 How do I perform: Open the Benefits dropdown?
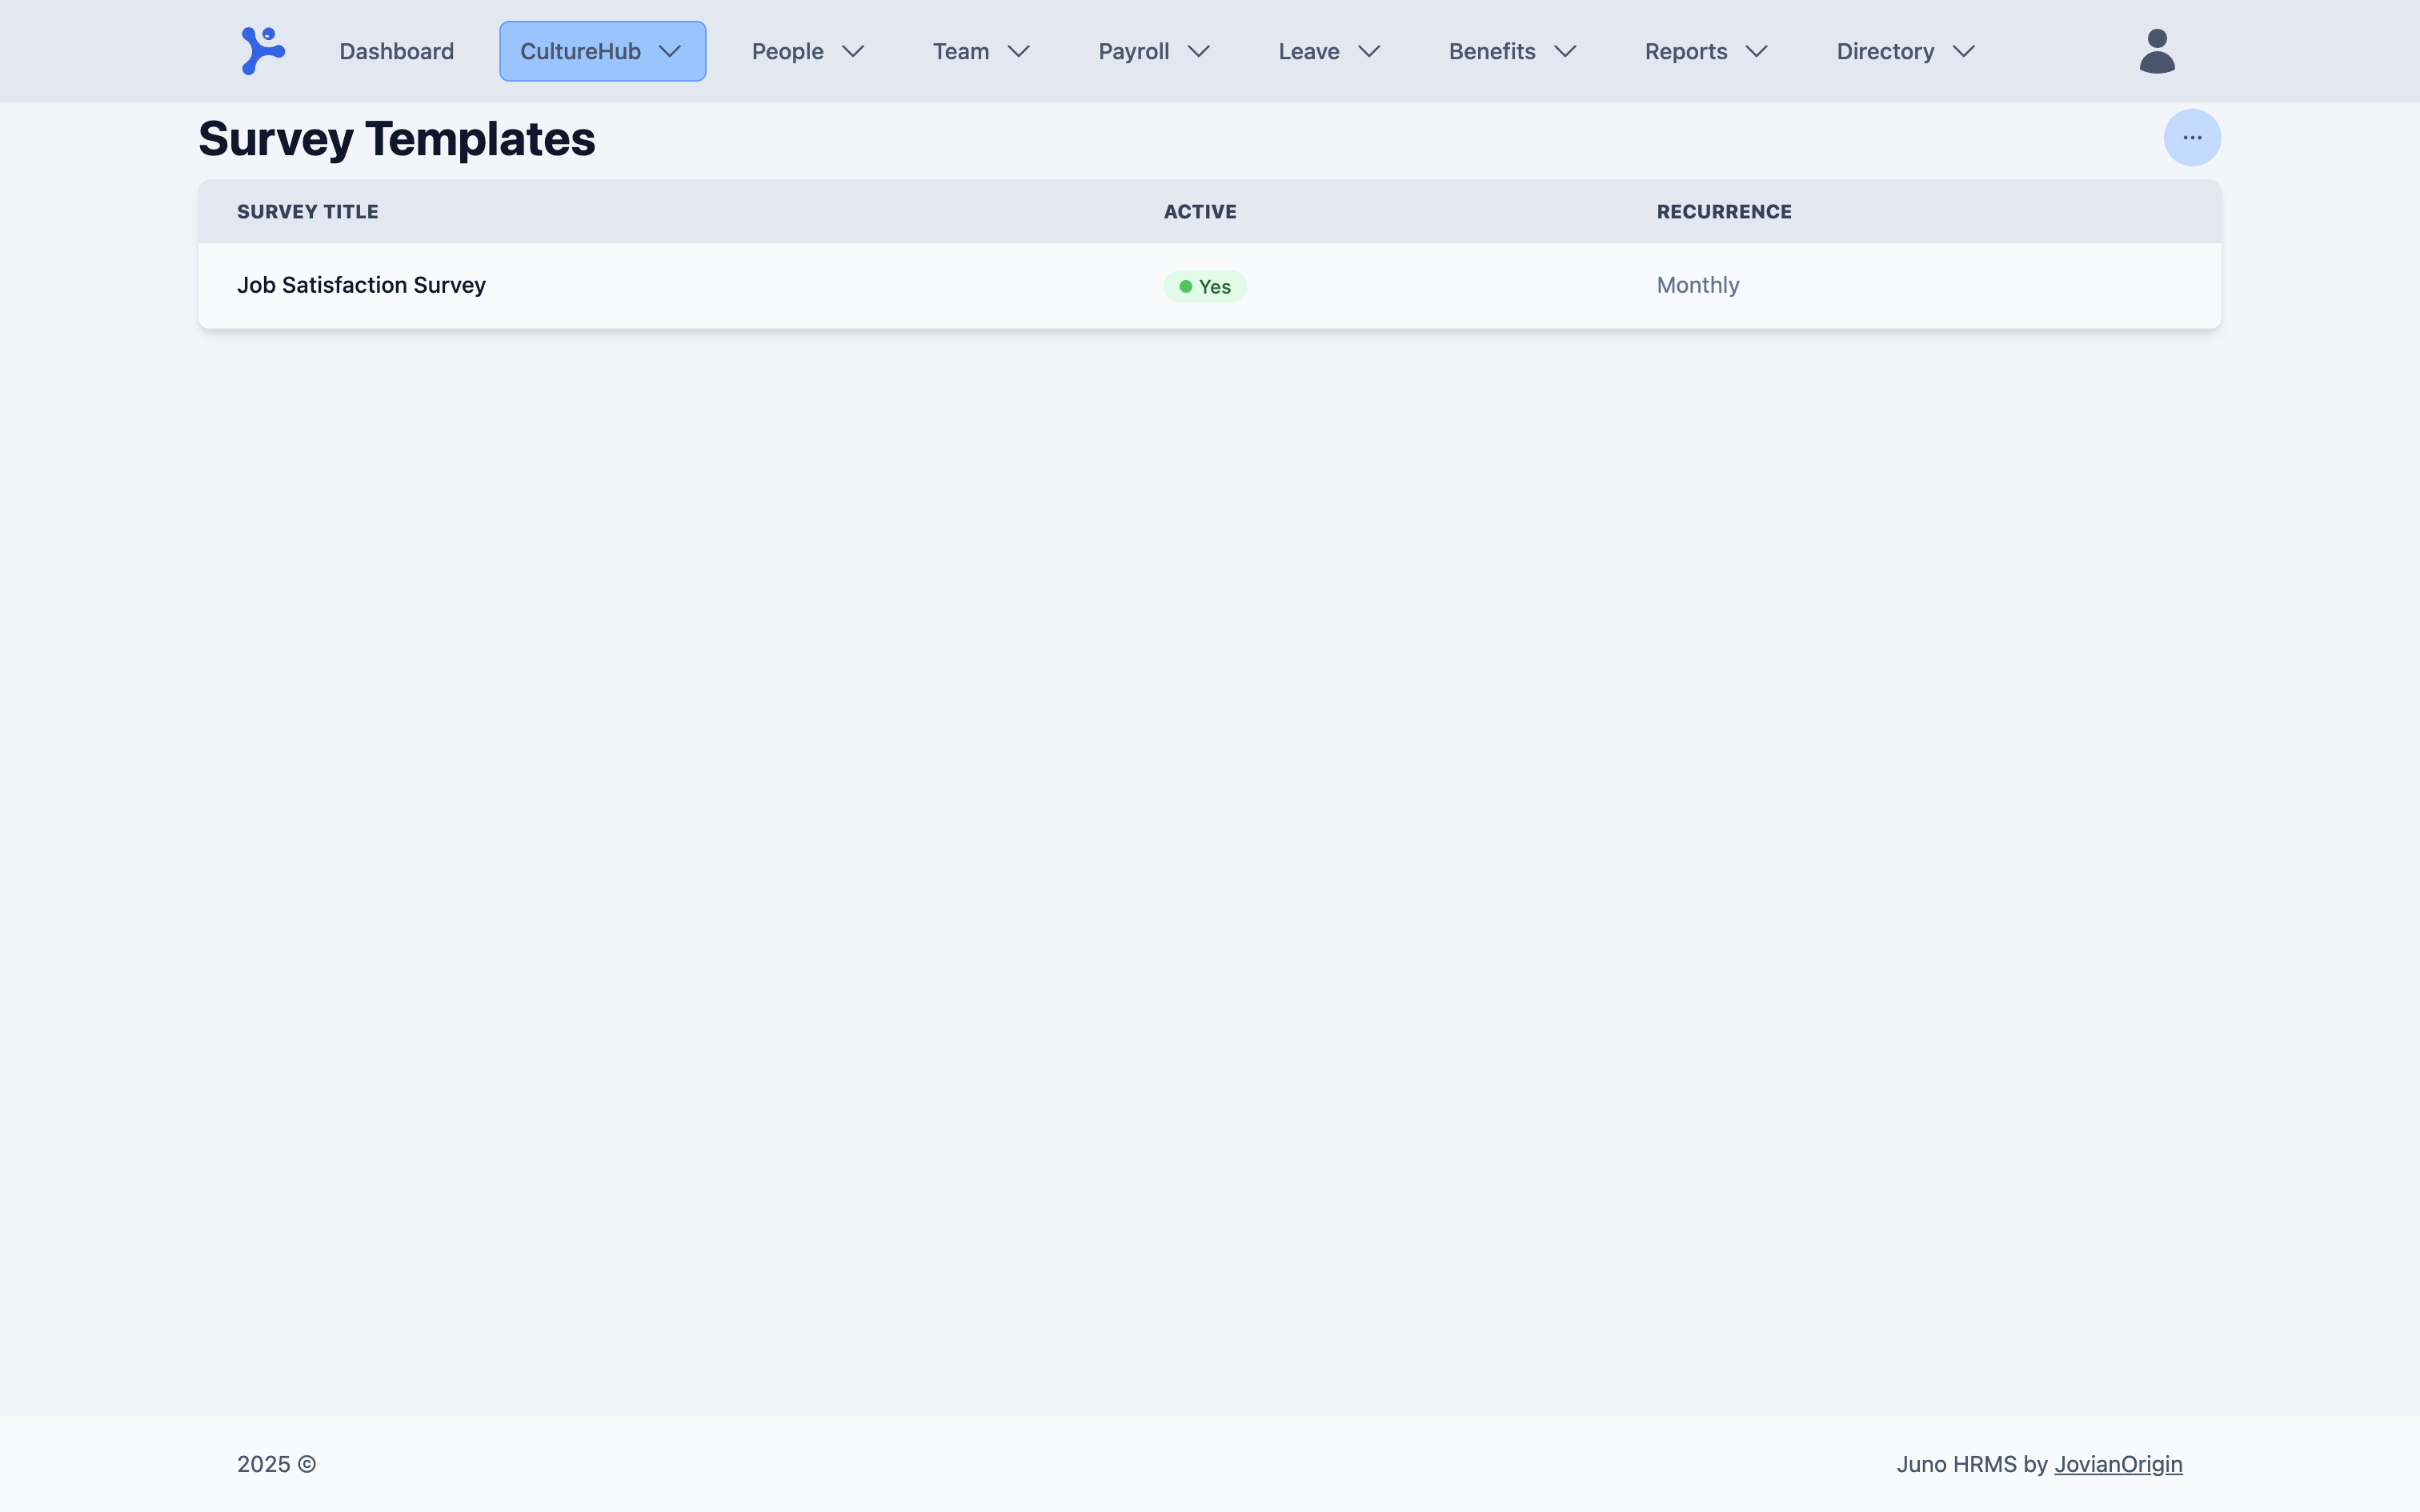(x=1512, y=51)
